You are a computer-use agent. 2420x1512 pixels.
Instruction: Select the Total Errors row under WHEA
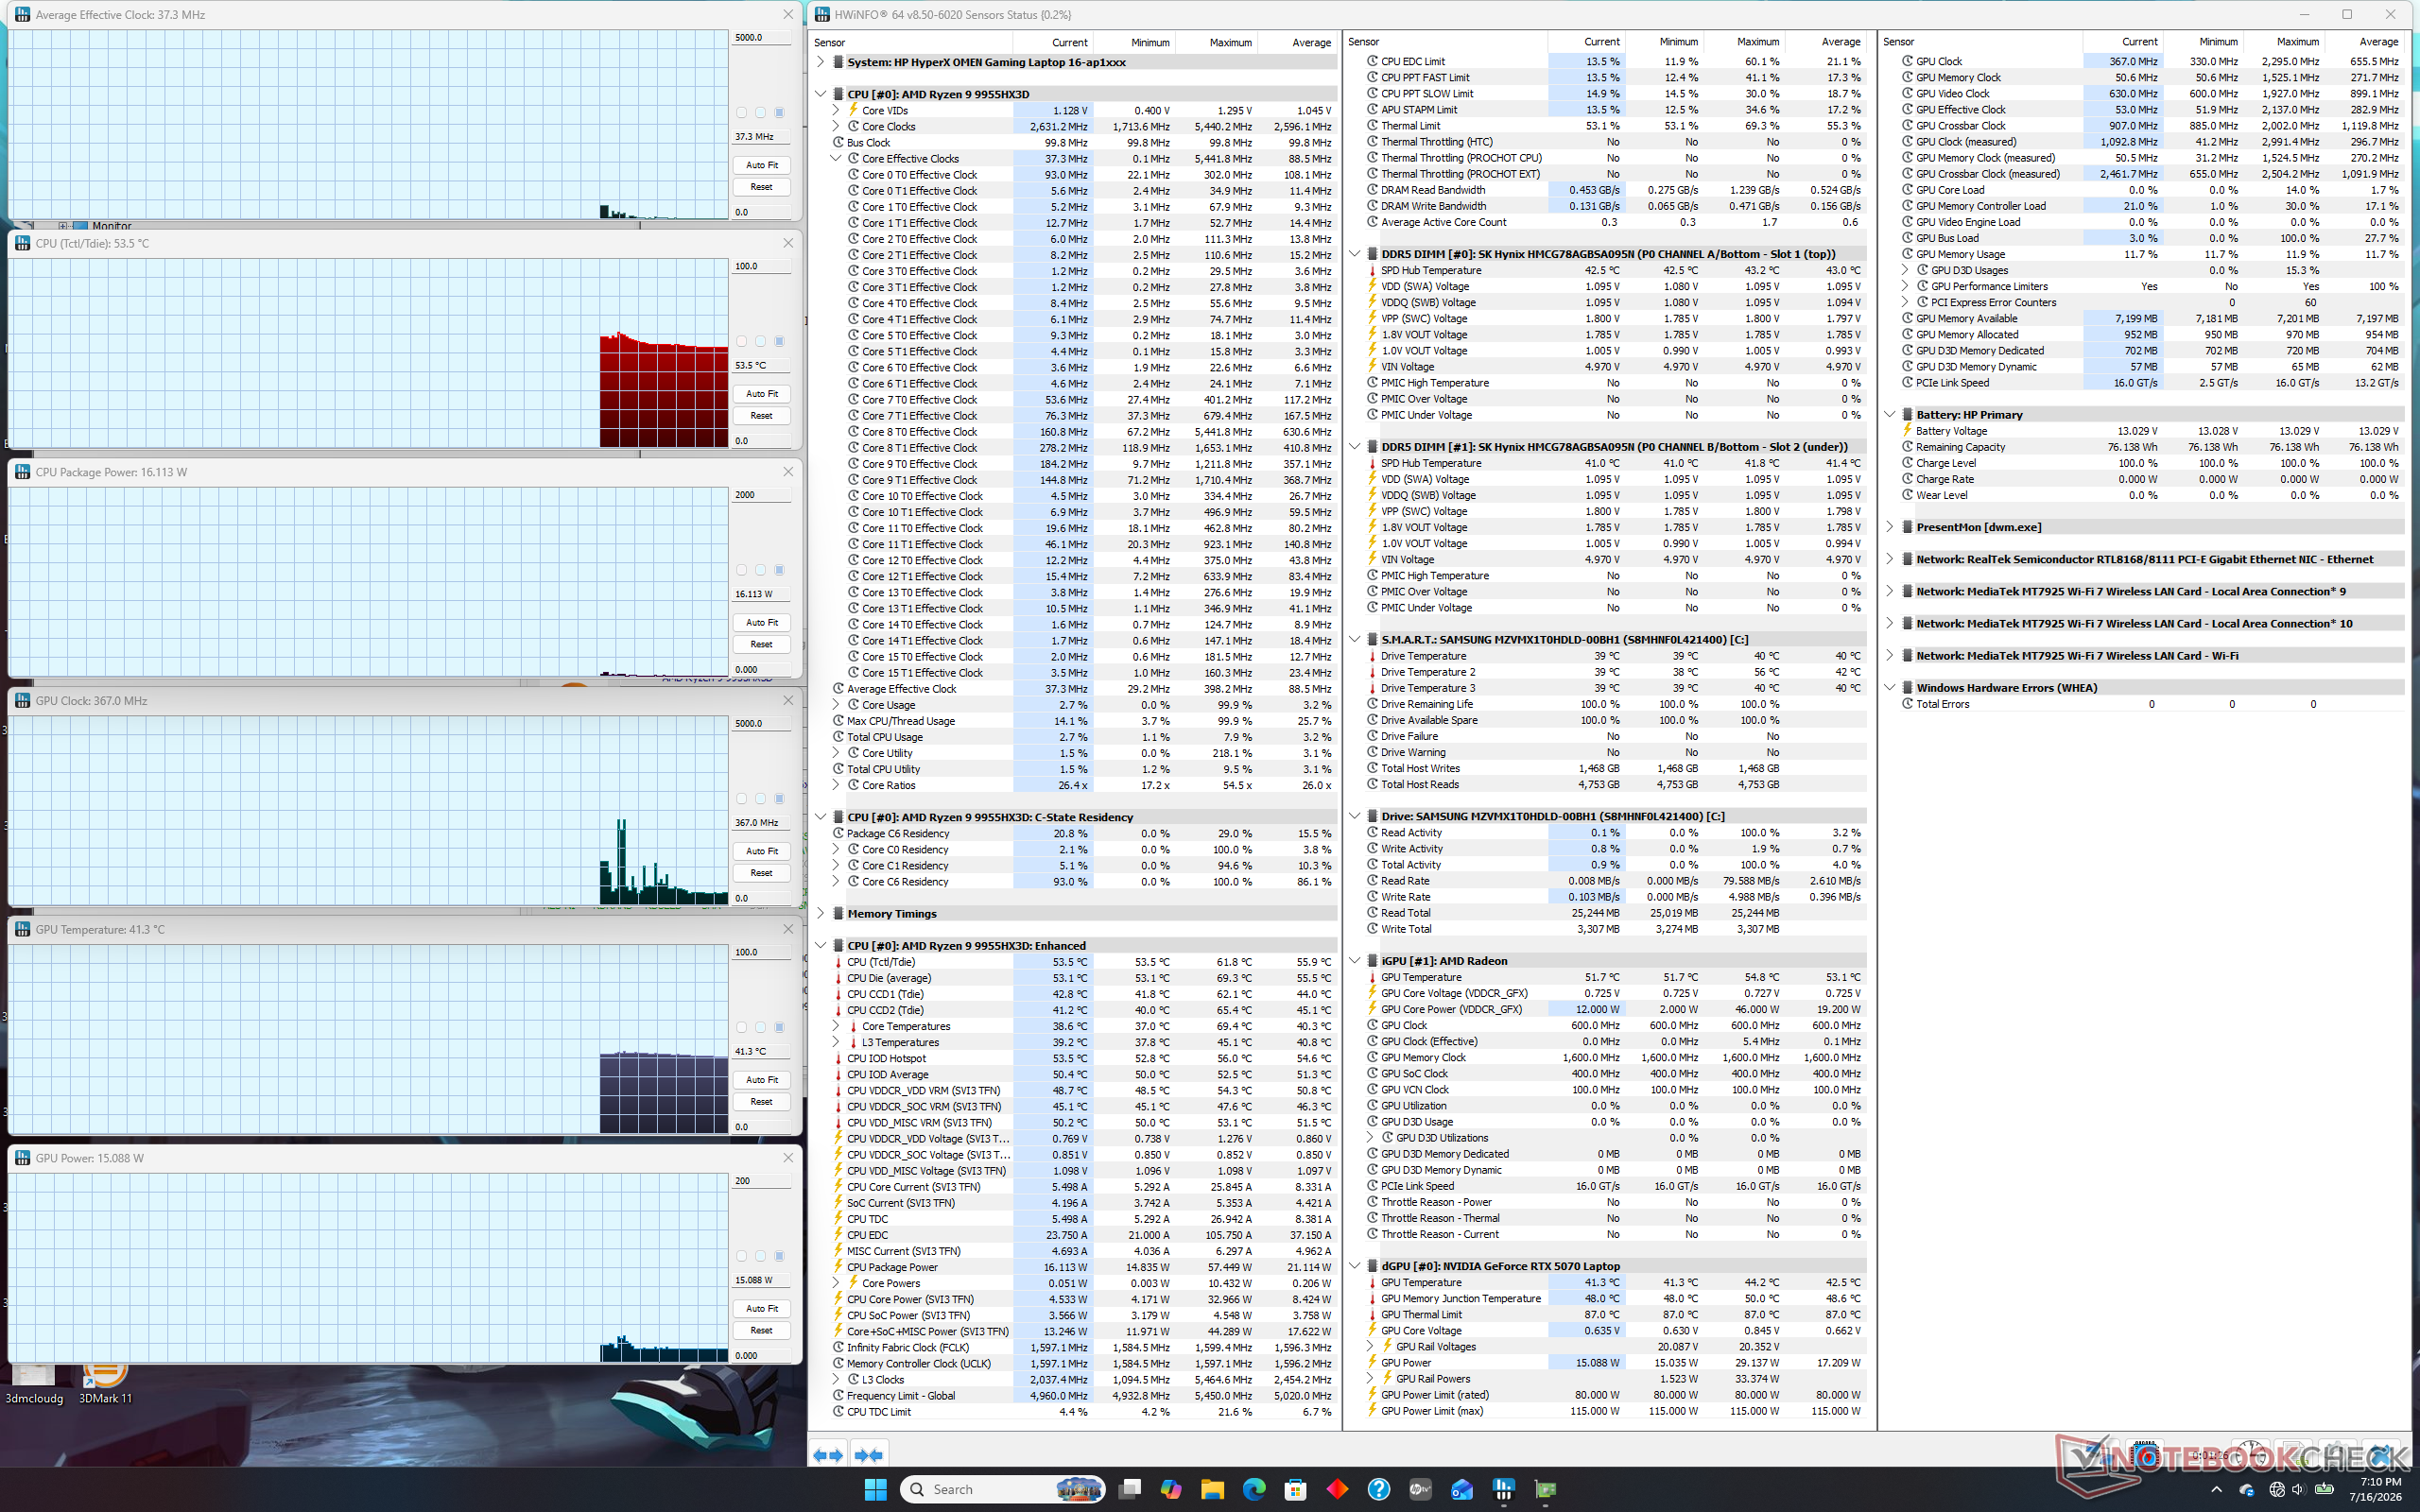pyautogui.click(x=2152, y=704)
